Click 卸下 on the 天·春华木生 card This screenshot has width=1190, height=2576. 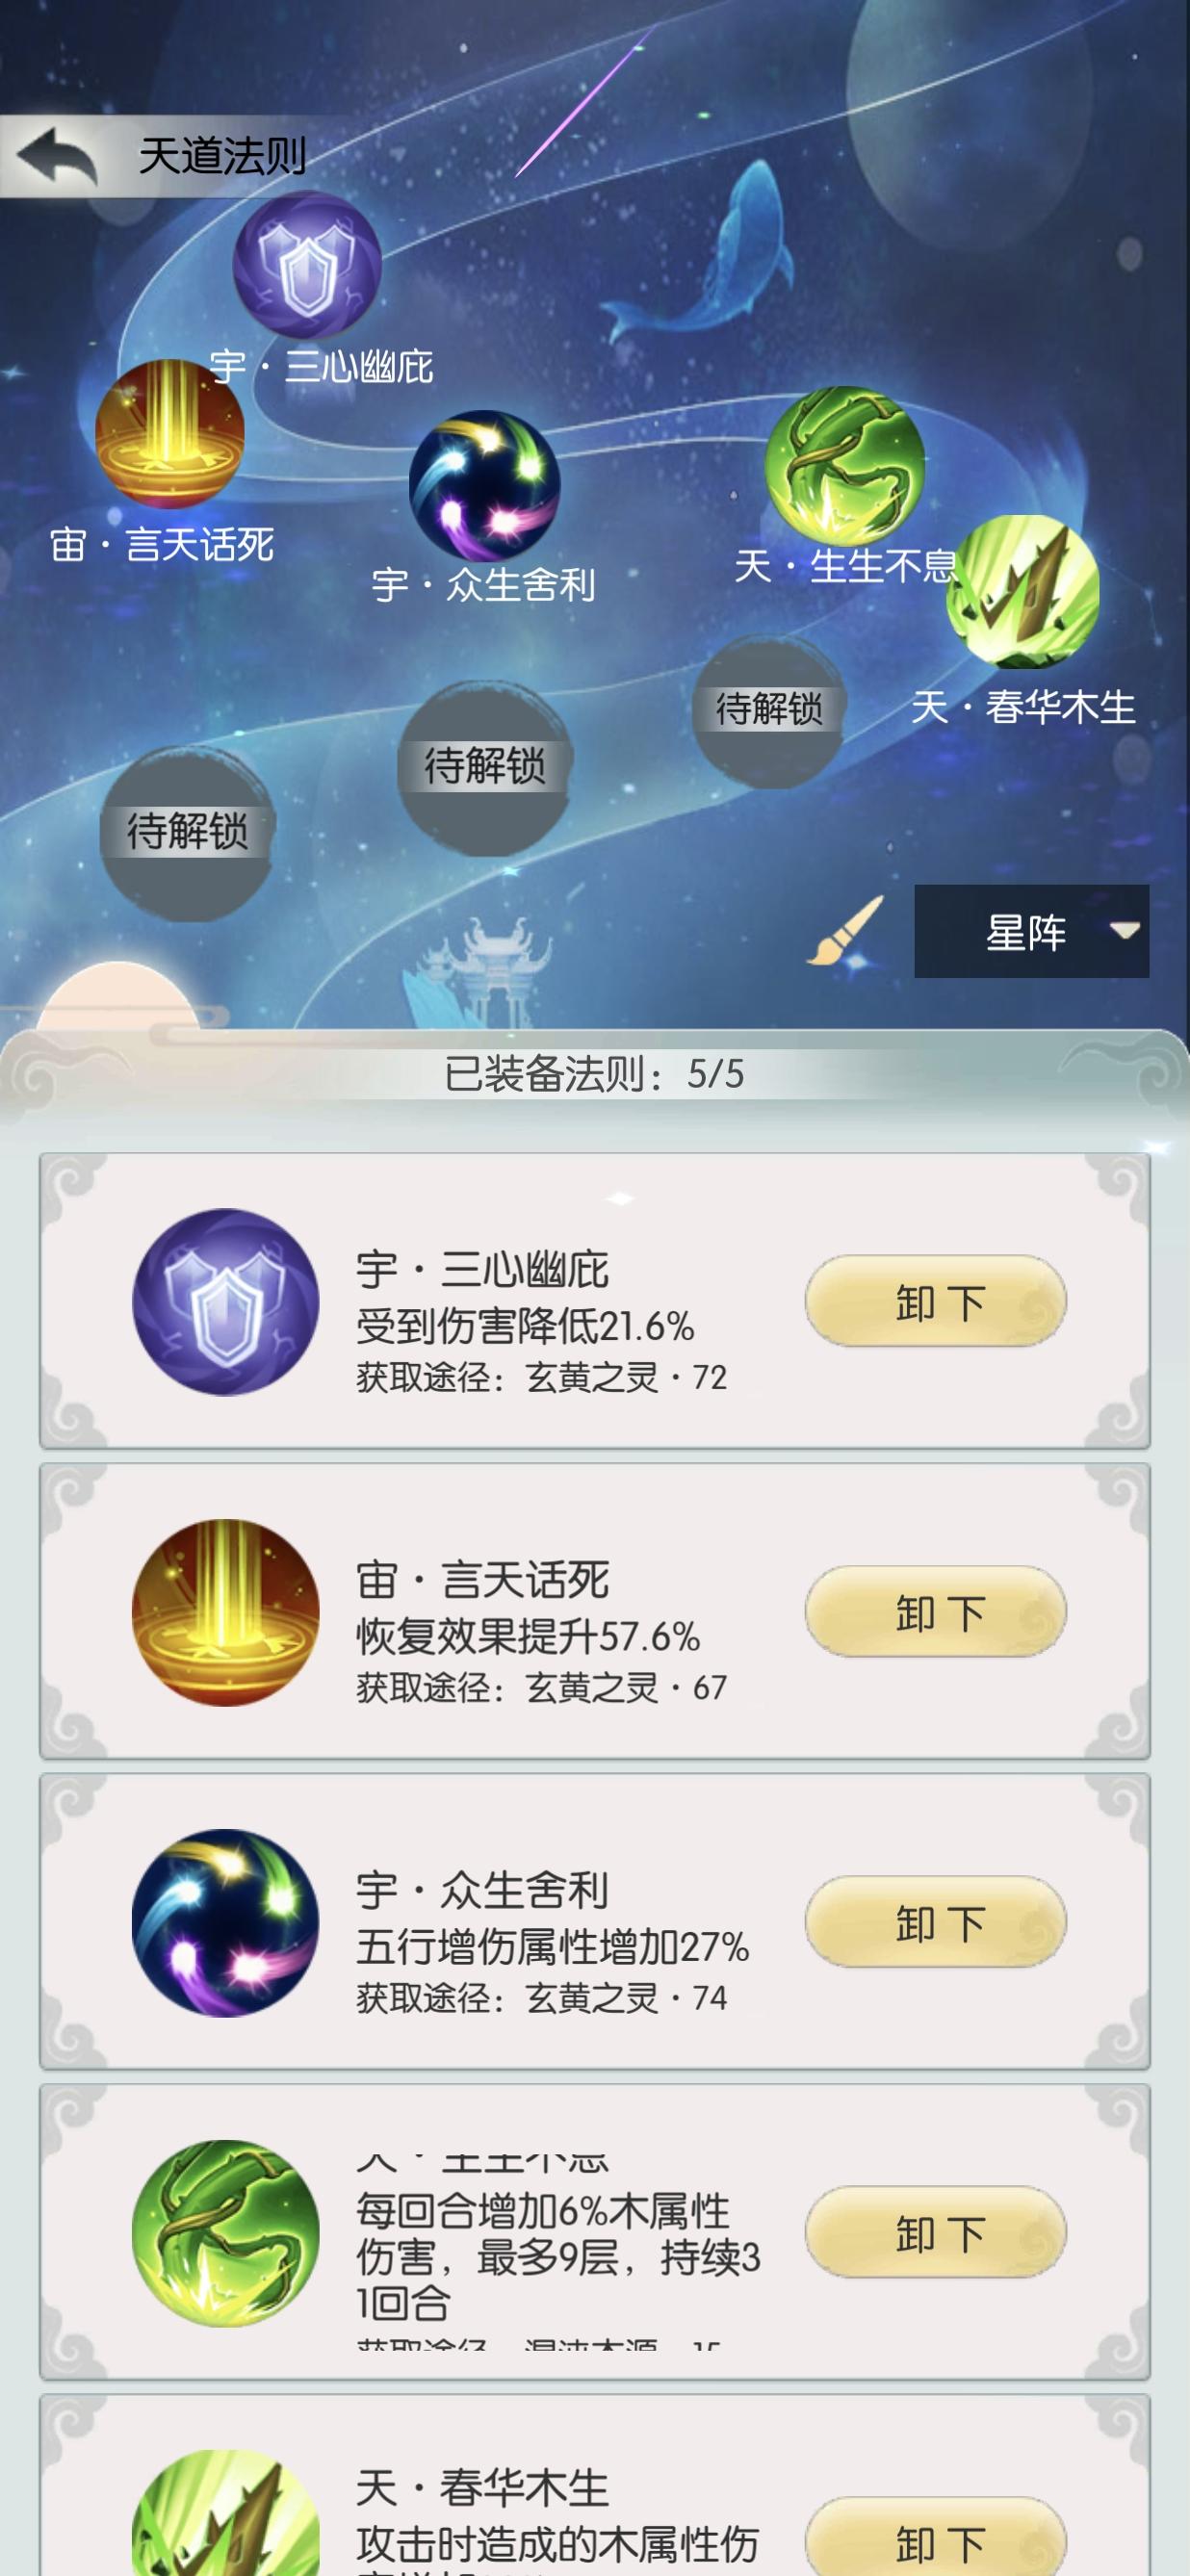[936, 2540]
